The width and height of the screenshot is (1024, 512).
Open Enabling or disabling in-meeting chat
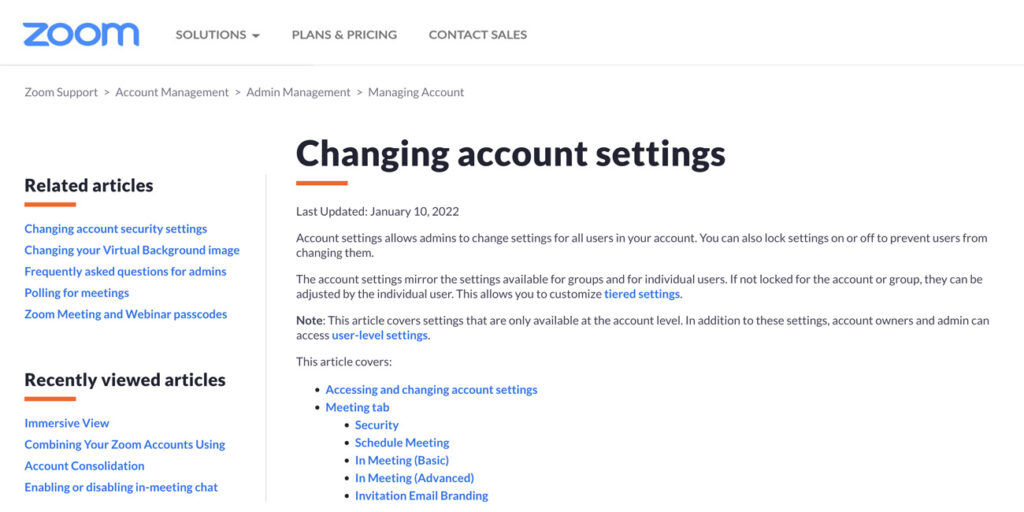click(121, 487)
